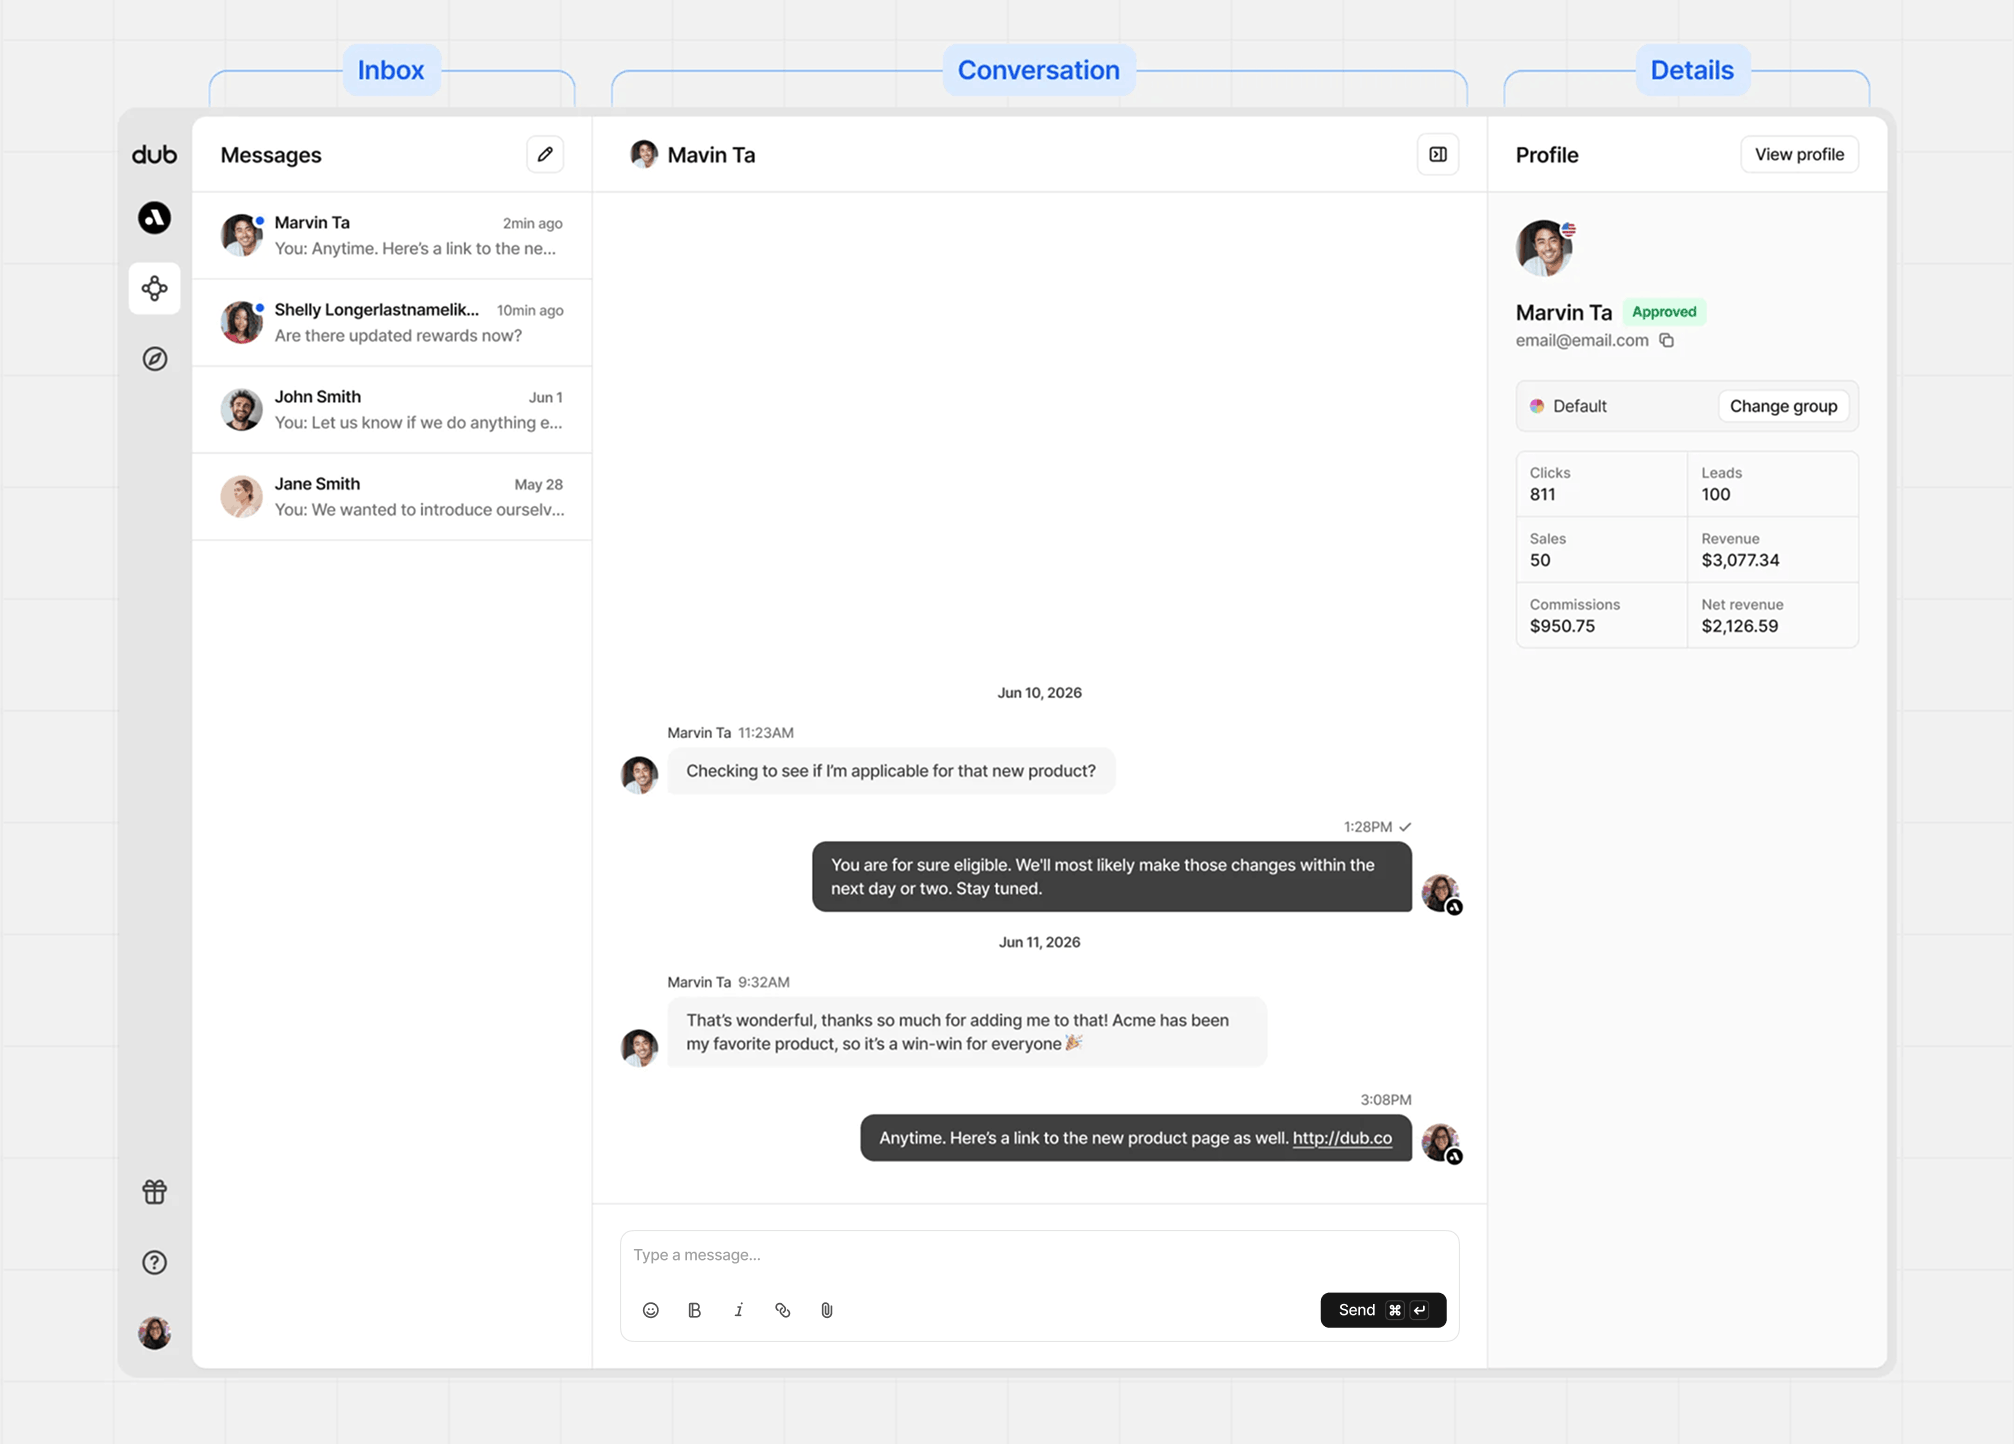Attach a file with paperclip icon

click(827, 1310)
